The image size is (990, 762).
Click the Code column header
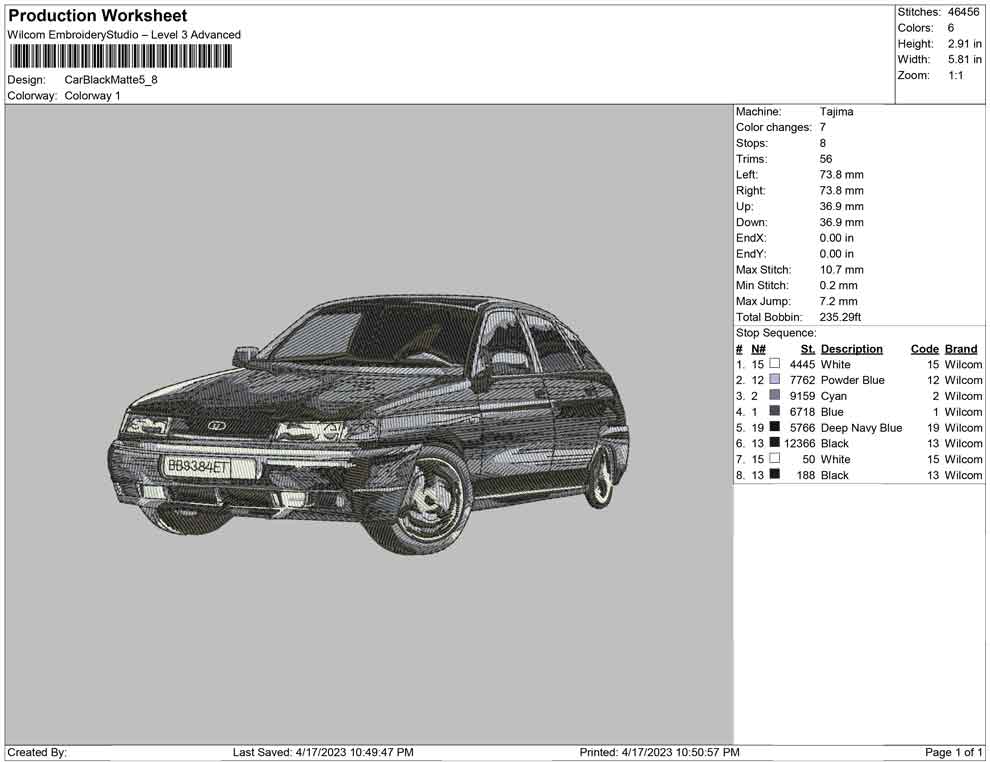pos(924,349)
